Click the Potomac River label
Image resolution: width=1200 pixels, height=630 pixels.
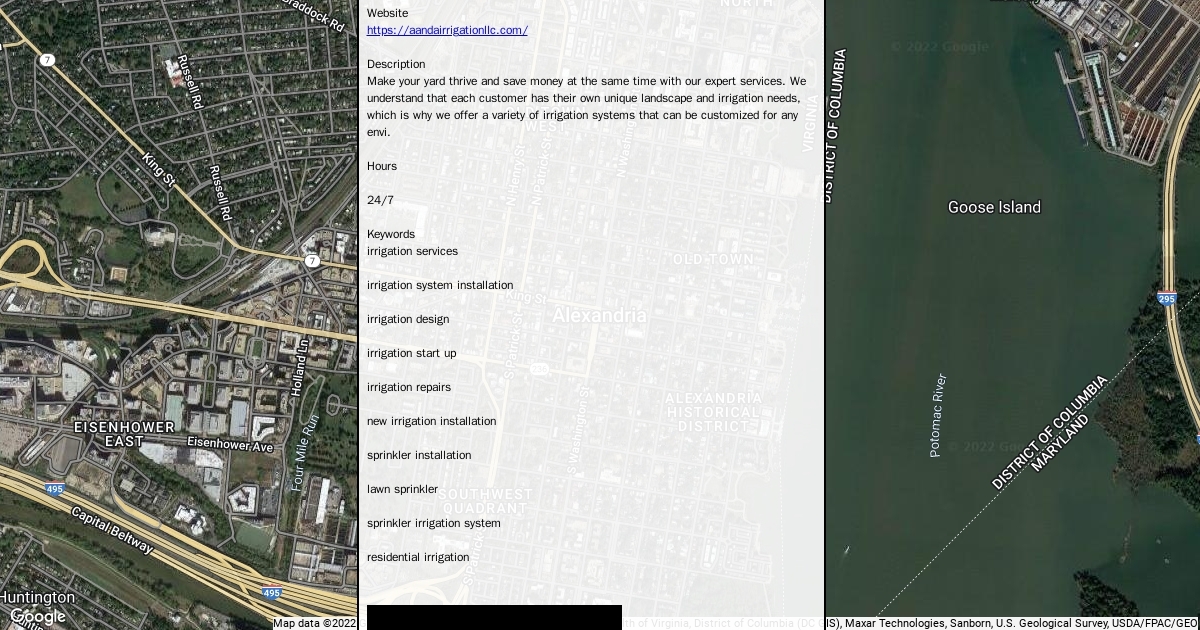937,415
